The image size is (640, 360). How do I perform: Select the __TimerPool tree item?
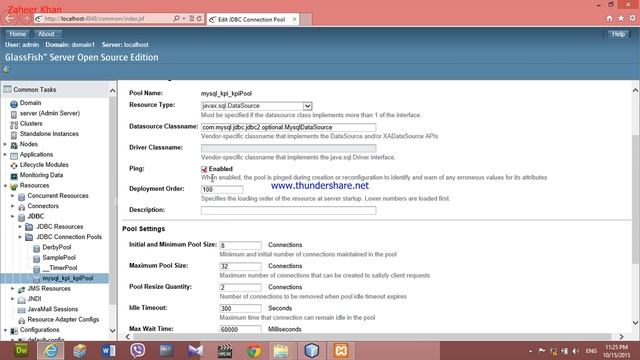(x=60, y=268)
